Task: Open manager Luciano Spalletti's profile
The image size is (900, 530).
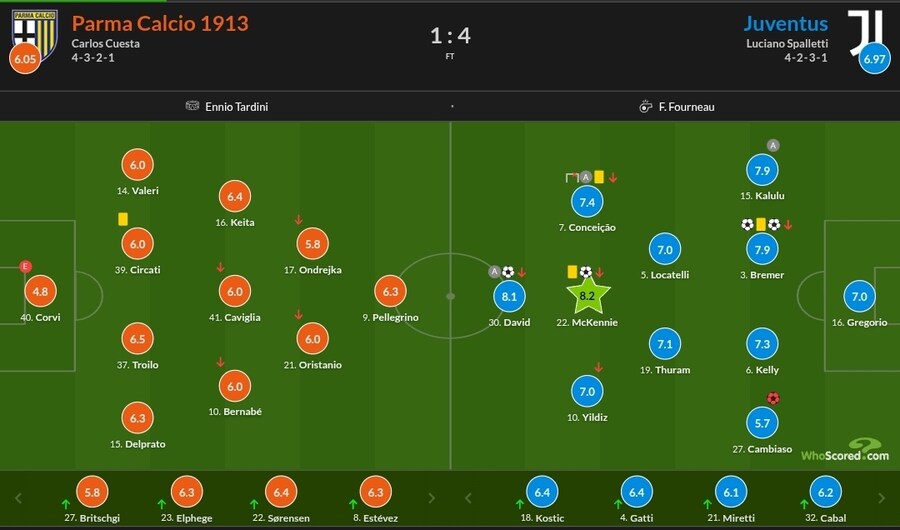Action: (x=787, y=43)
